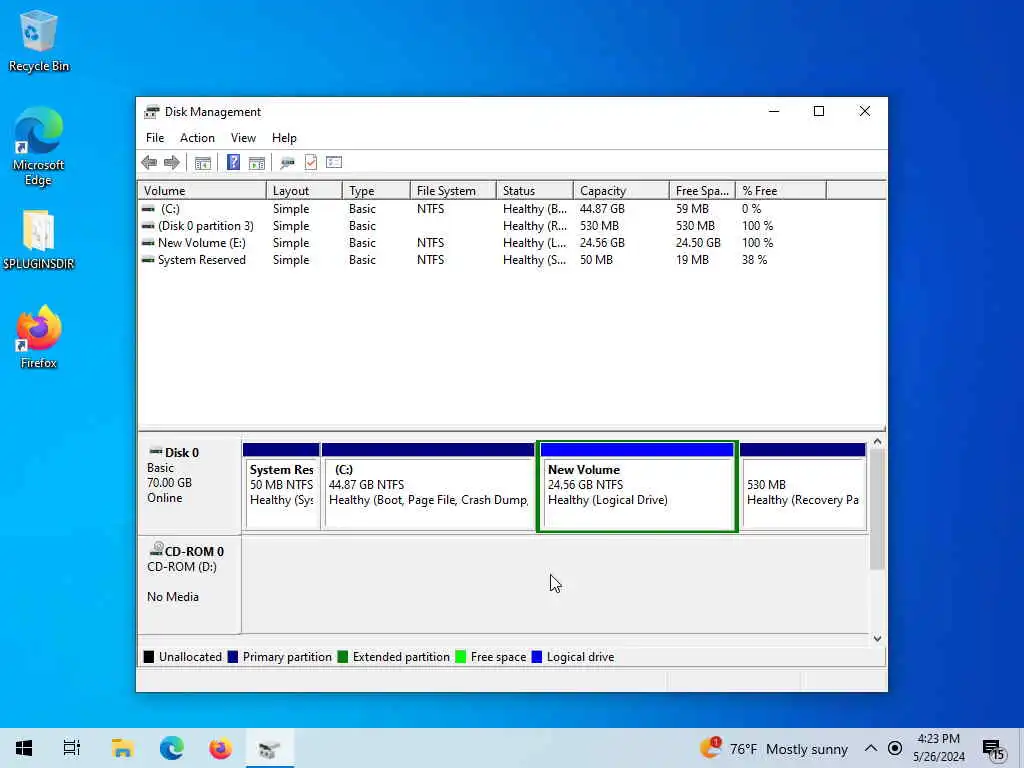Viewport: 1024px width, 768px height.
Task: Click the Extended partition green legend swatch
Action: (342, 657)
